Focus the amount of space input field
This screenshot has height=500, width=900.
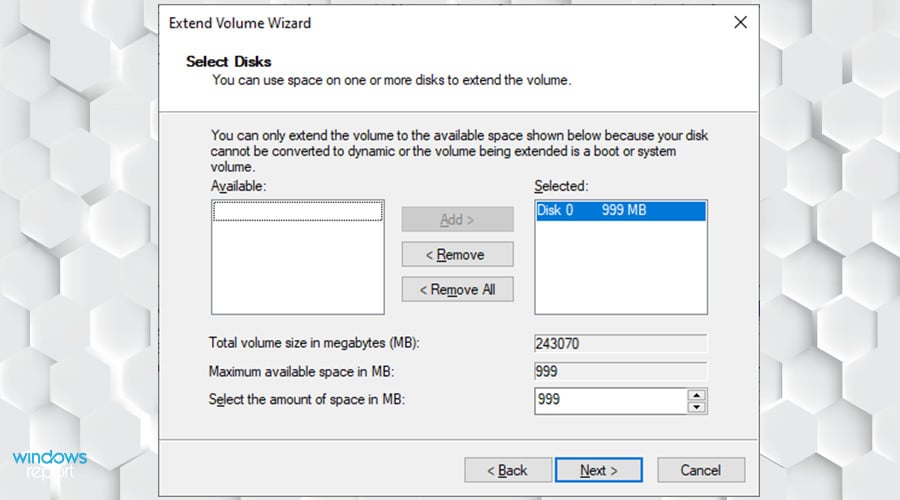[x=610, y=400]
